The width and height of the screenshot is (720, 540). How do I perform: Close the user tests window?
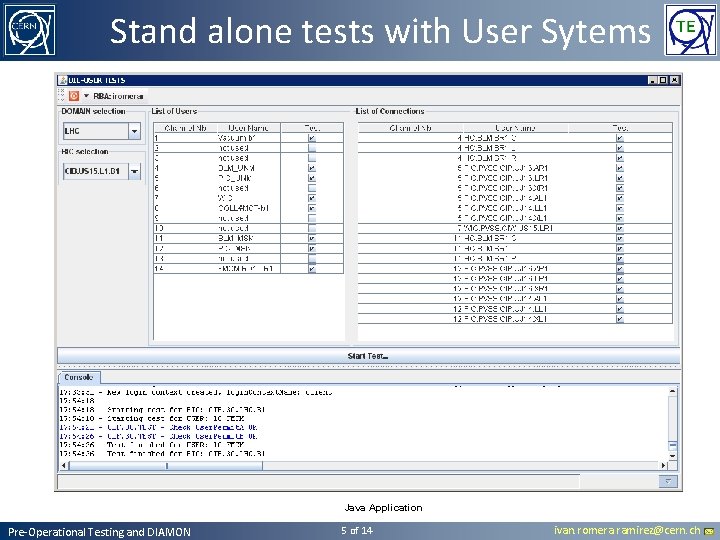tap(674, 80)
